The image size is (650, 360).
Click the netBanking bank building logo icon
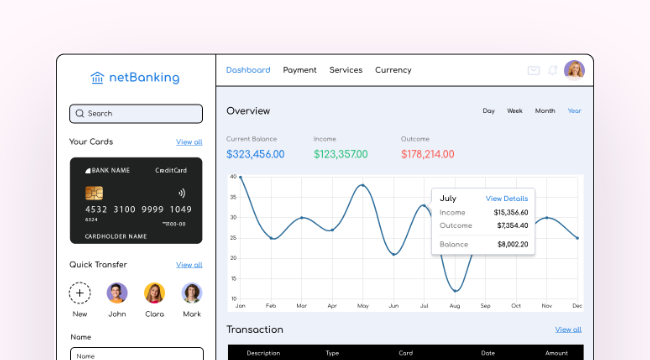point(97,78)
